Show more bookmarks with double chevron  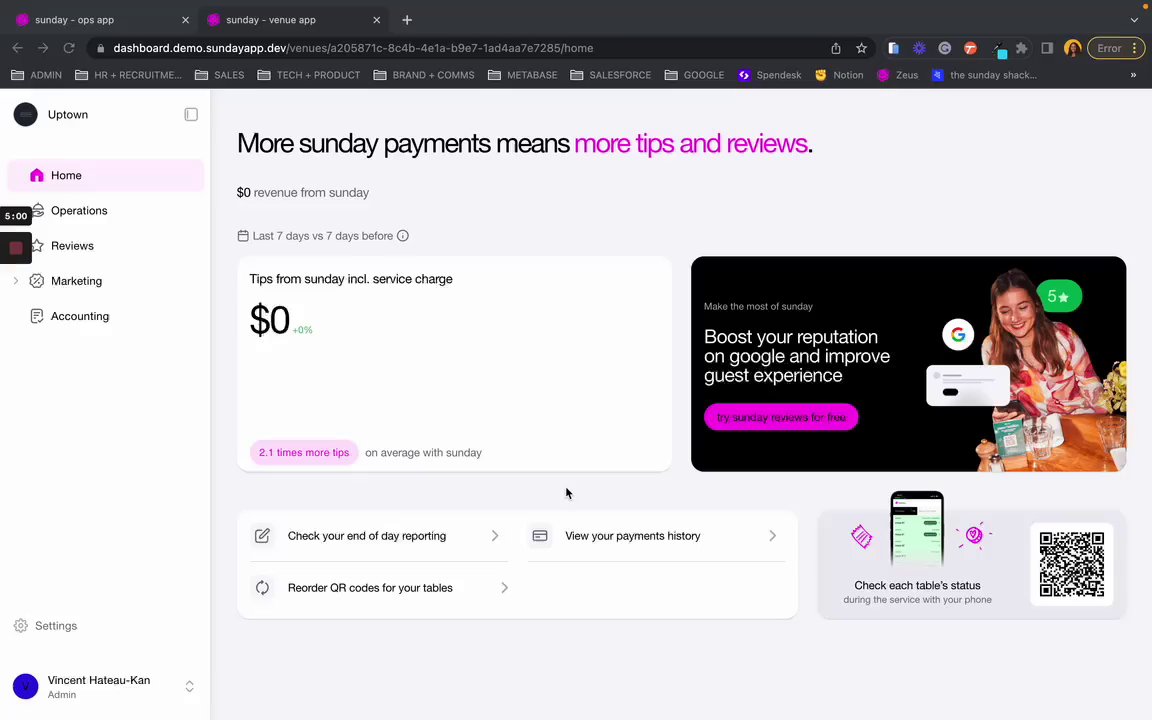1133,75
